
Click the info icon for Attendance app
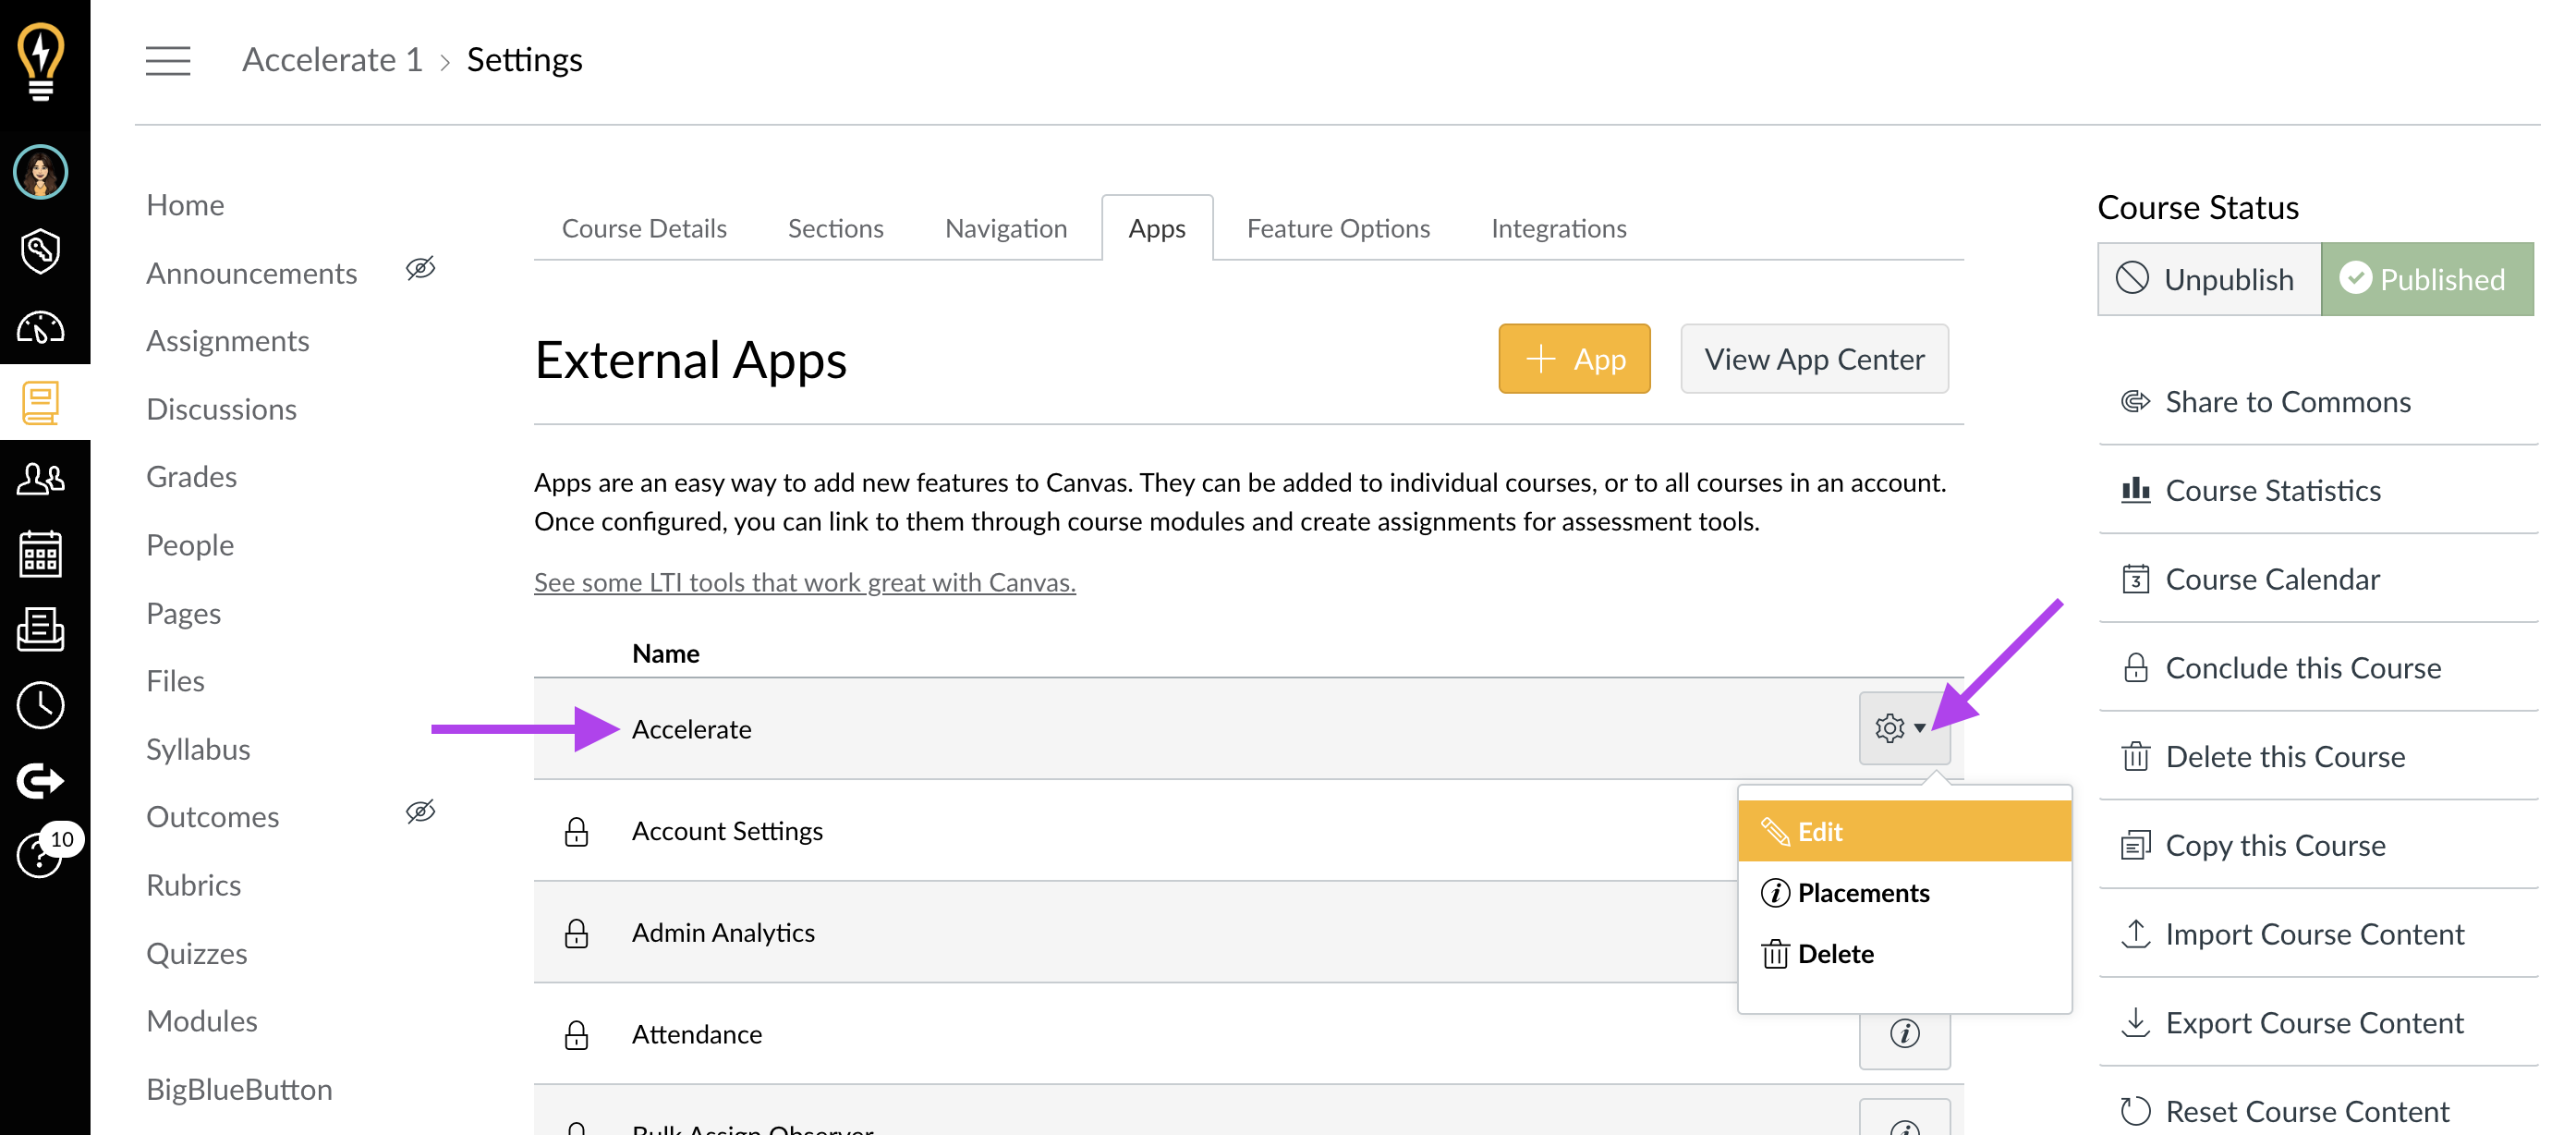coord(1904,1033)
